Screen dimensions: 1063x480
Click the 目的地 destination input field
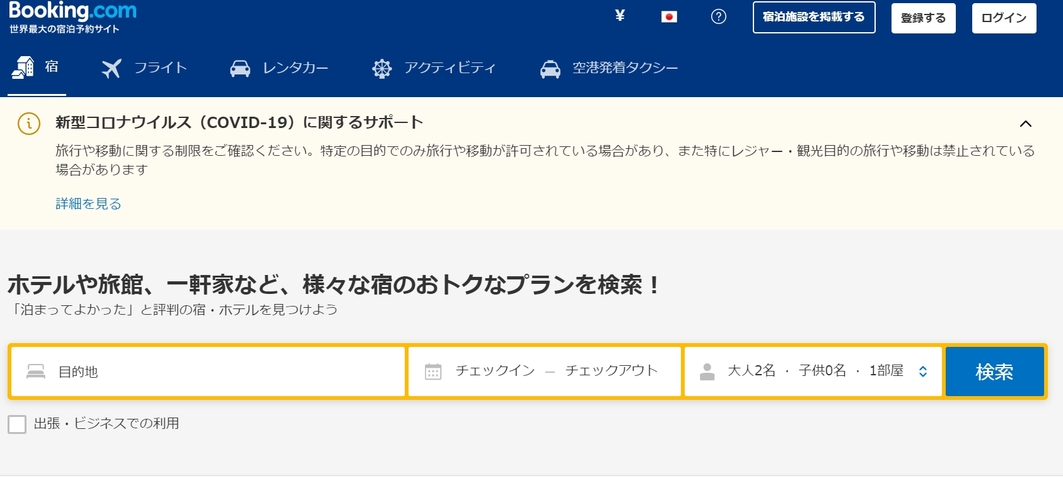[208, 372]
